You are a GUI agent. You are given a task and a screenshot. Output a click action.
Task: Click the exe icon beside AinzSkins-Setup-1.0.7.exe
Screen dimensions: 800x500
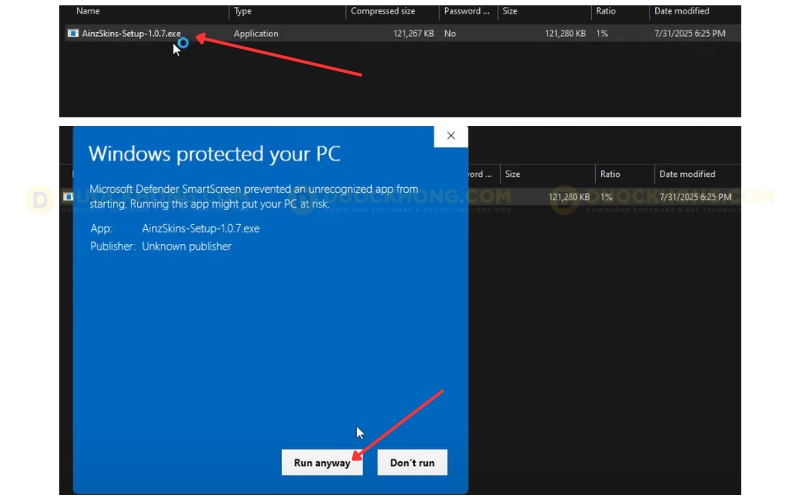73,33
